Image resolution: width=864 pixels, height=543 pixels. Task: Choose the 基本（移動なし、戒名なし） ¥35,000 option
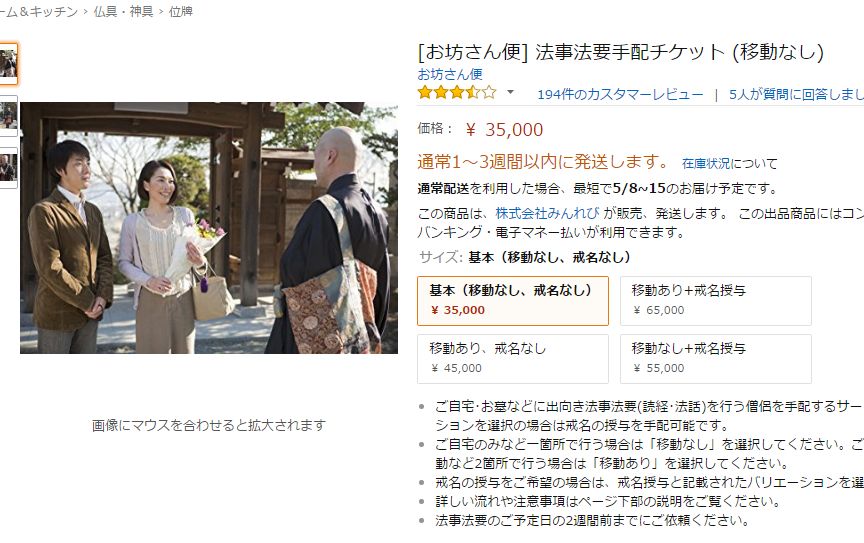point(513,301)
